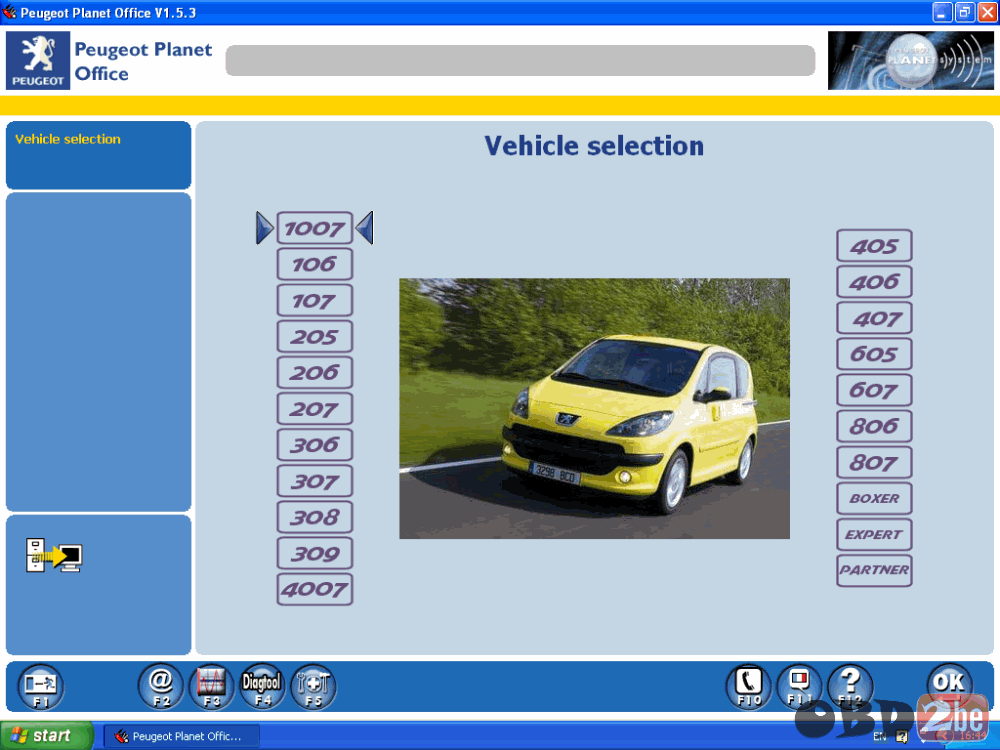
Task: Click the Planet System banner image
Action: (910, 61)
